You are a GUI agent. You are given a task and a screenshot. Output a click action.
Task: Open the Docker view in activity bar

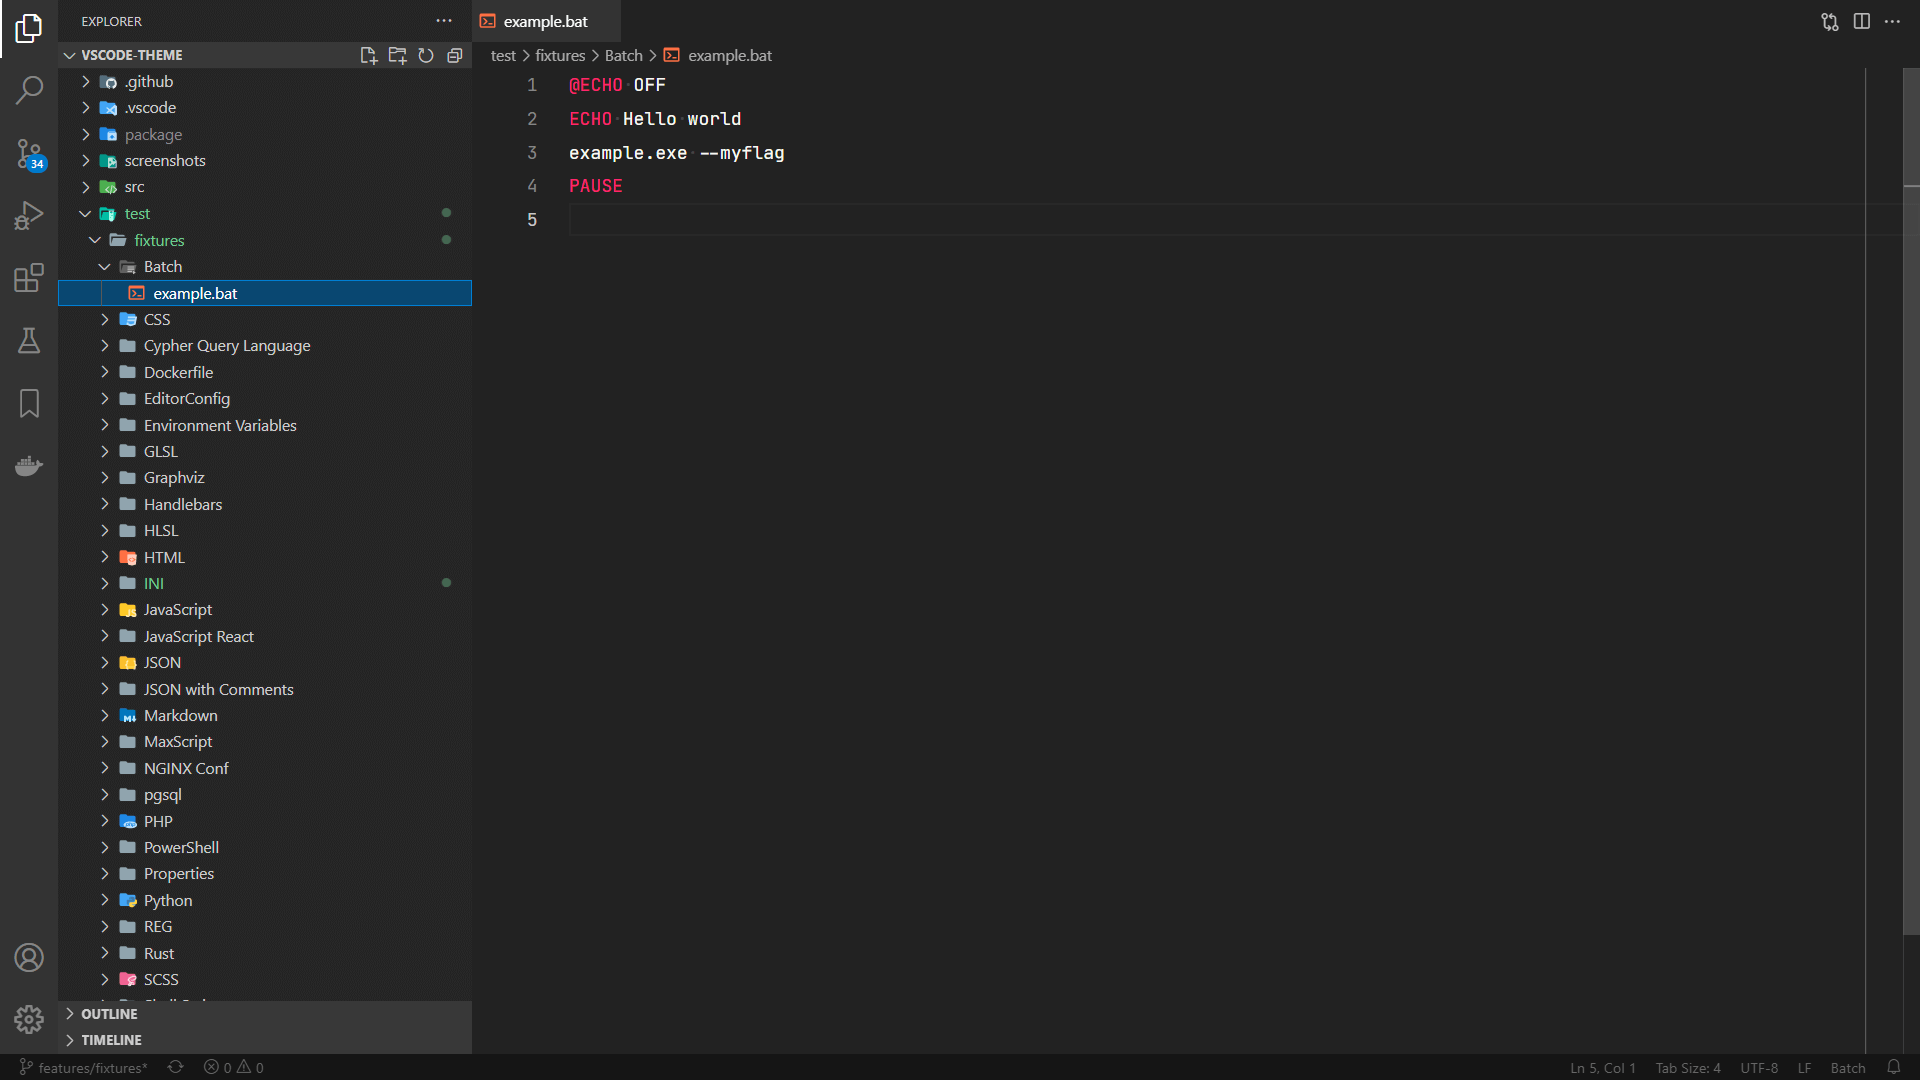(29, 466)
